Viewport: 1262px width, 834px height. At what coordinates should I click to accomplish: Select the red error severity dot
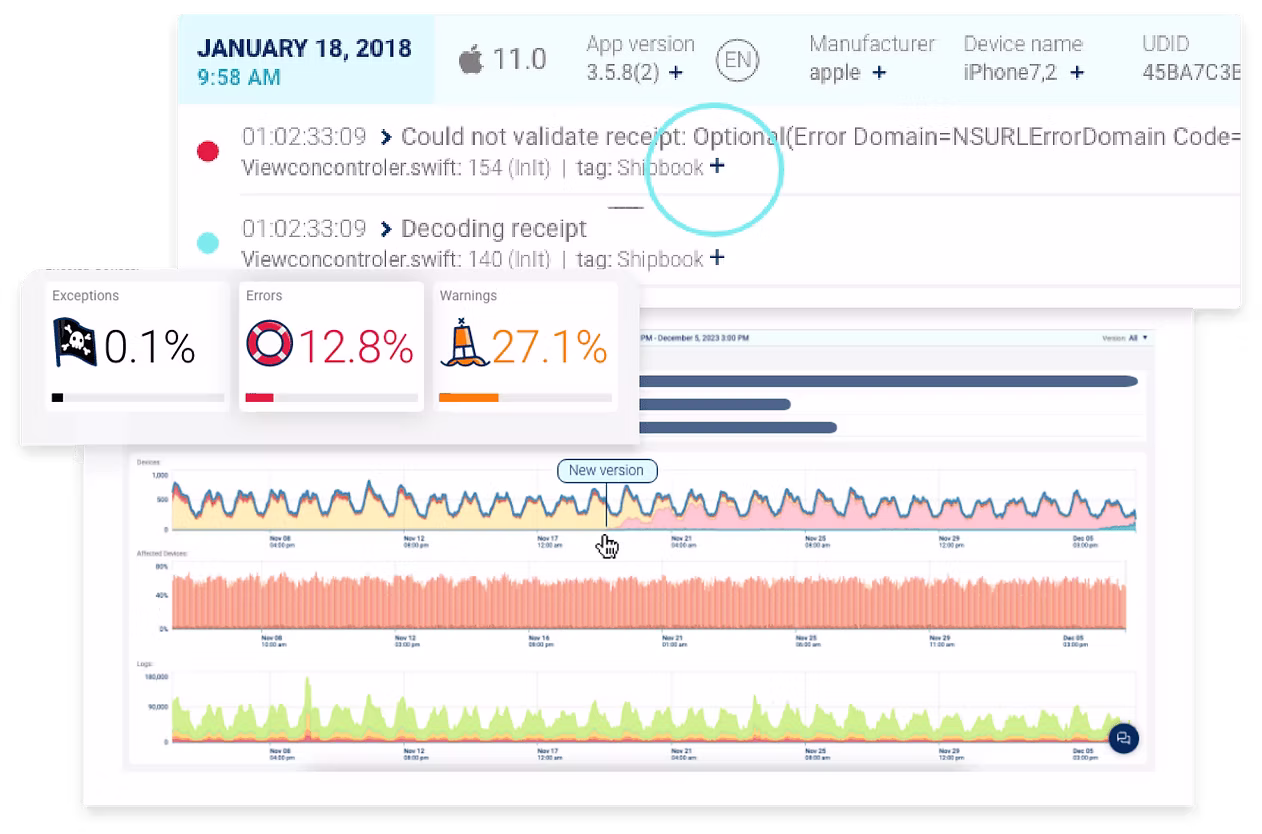(x=208, y=150)
